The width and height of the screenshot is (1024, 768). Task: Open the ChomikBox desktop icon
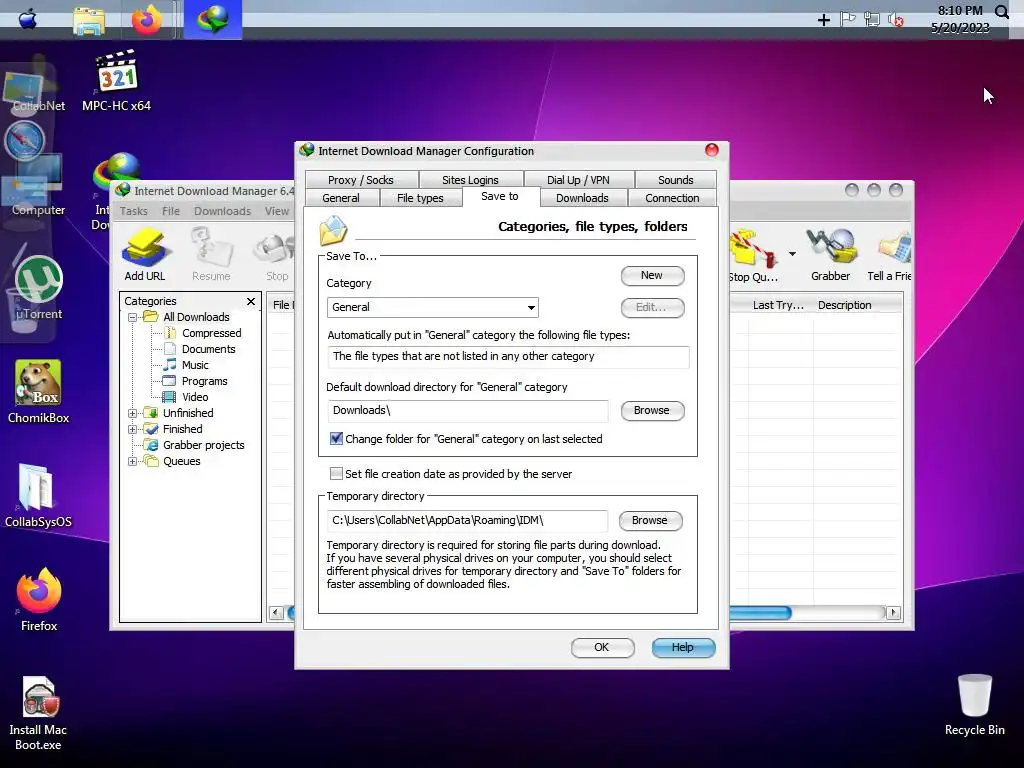coord(39,391)
